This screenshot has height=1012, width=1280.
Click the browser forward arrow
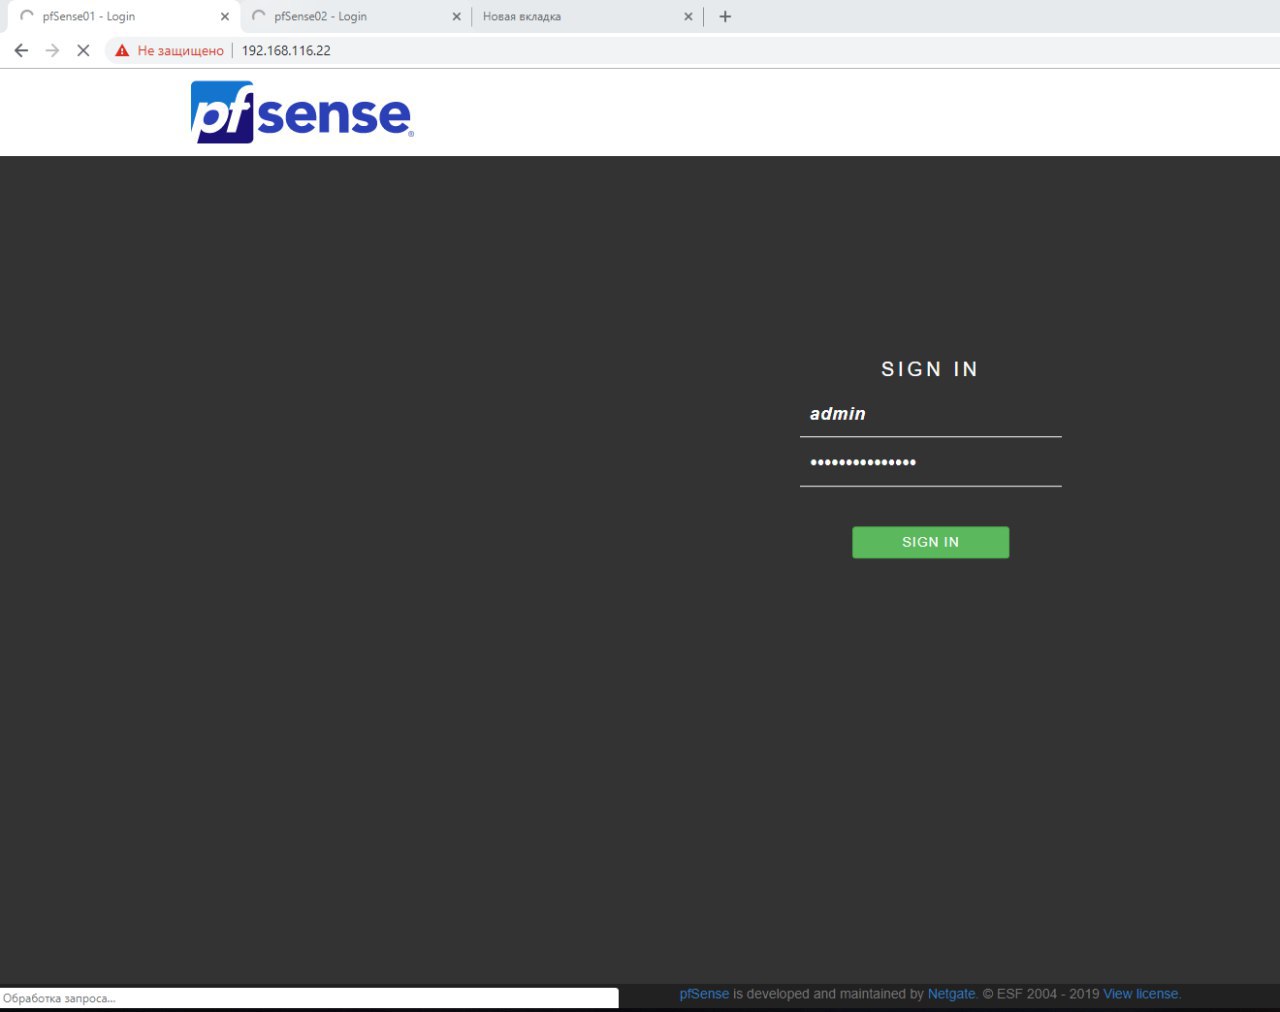click(x=52, y=50)
